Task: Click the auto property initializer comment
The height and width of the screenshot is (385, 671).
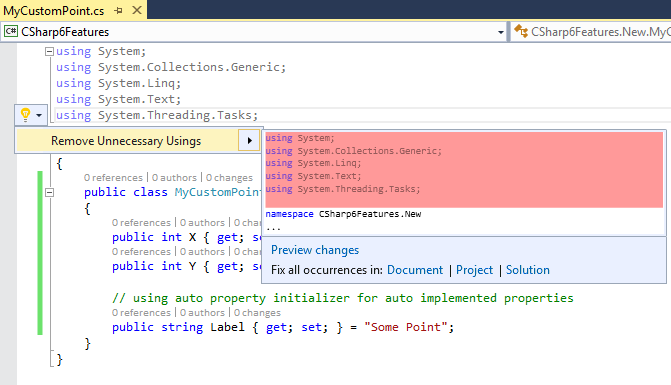Action: click(343, 298)
